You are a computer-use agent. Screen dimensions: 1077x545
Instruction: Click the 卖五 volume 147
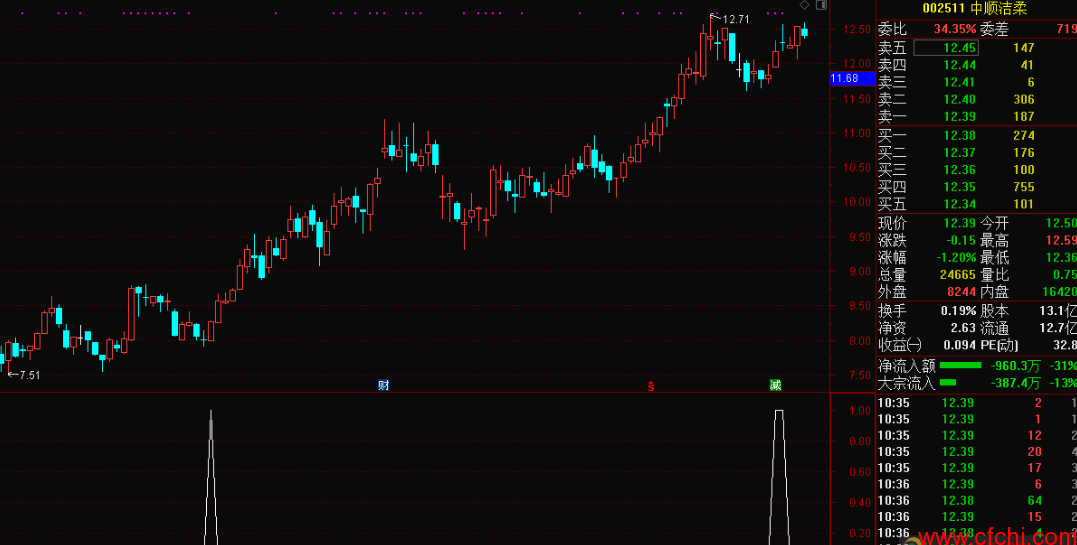(1023, 47)
